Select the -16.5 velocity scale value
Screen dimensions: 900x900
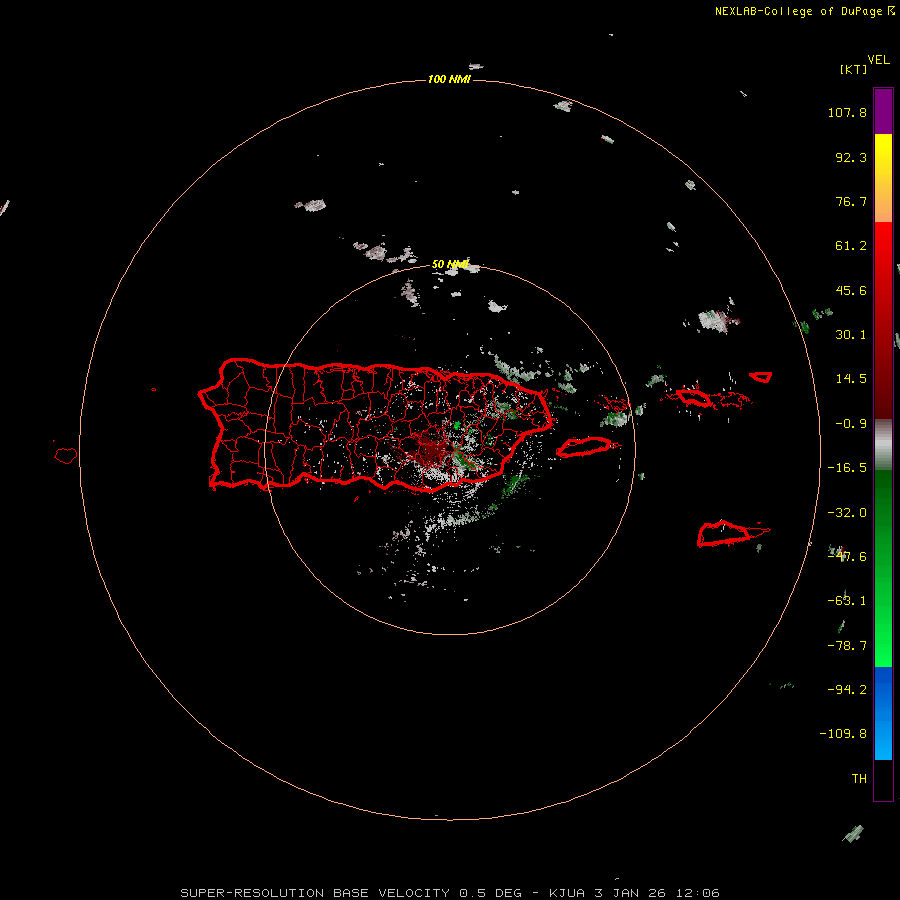pos(847,468)
